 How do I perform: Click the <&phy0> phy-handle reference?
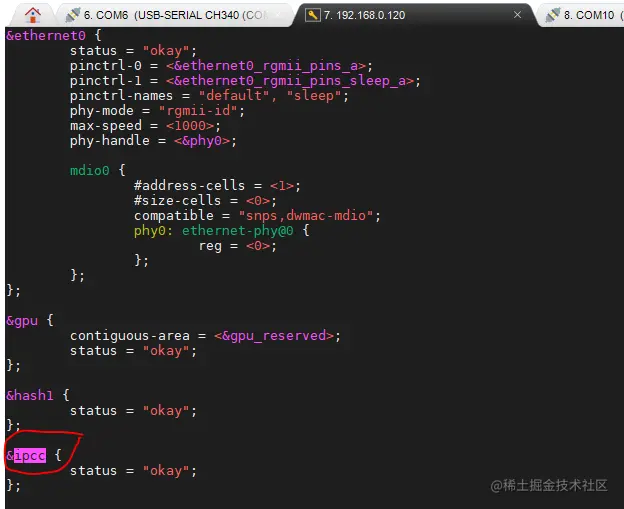tap(202, 141)
